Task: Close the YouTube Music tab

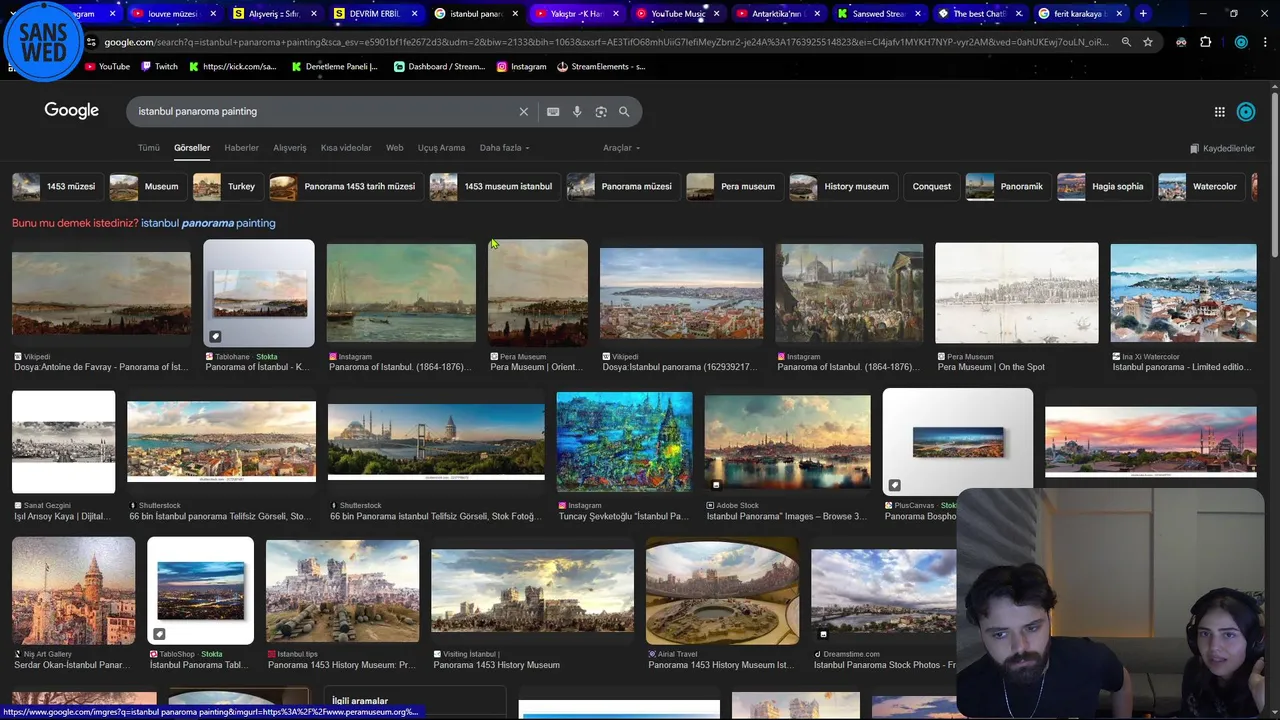Action: 716,14
